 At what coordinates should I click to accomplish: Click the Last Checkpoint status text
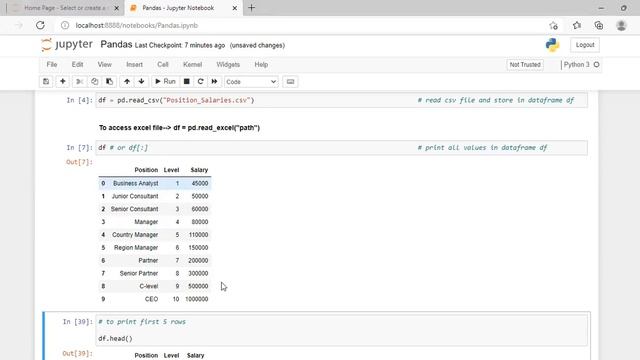point(180,45)
